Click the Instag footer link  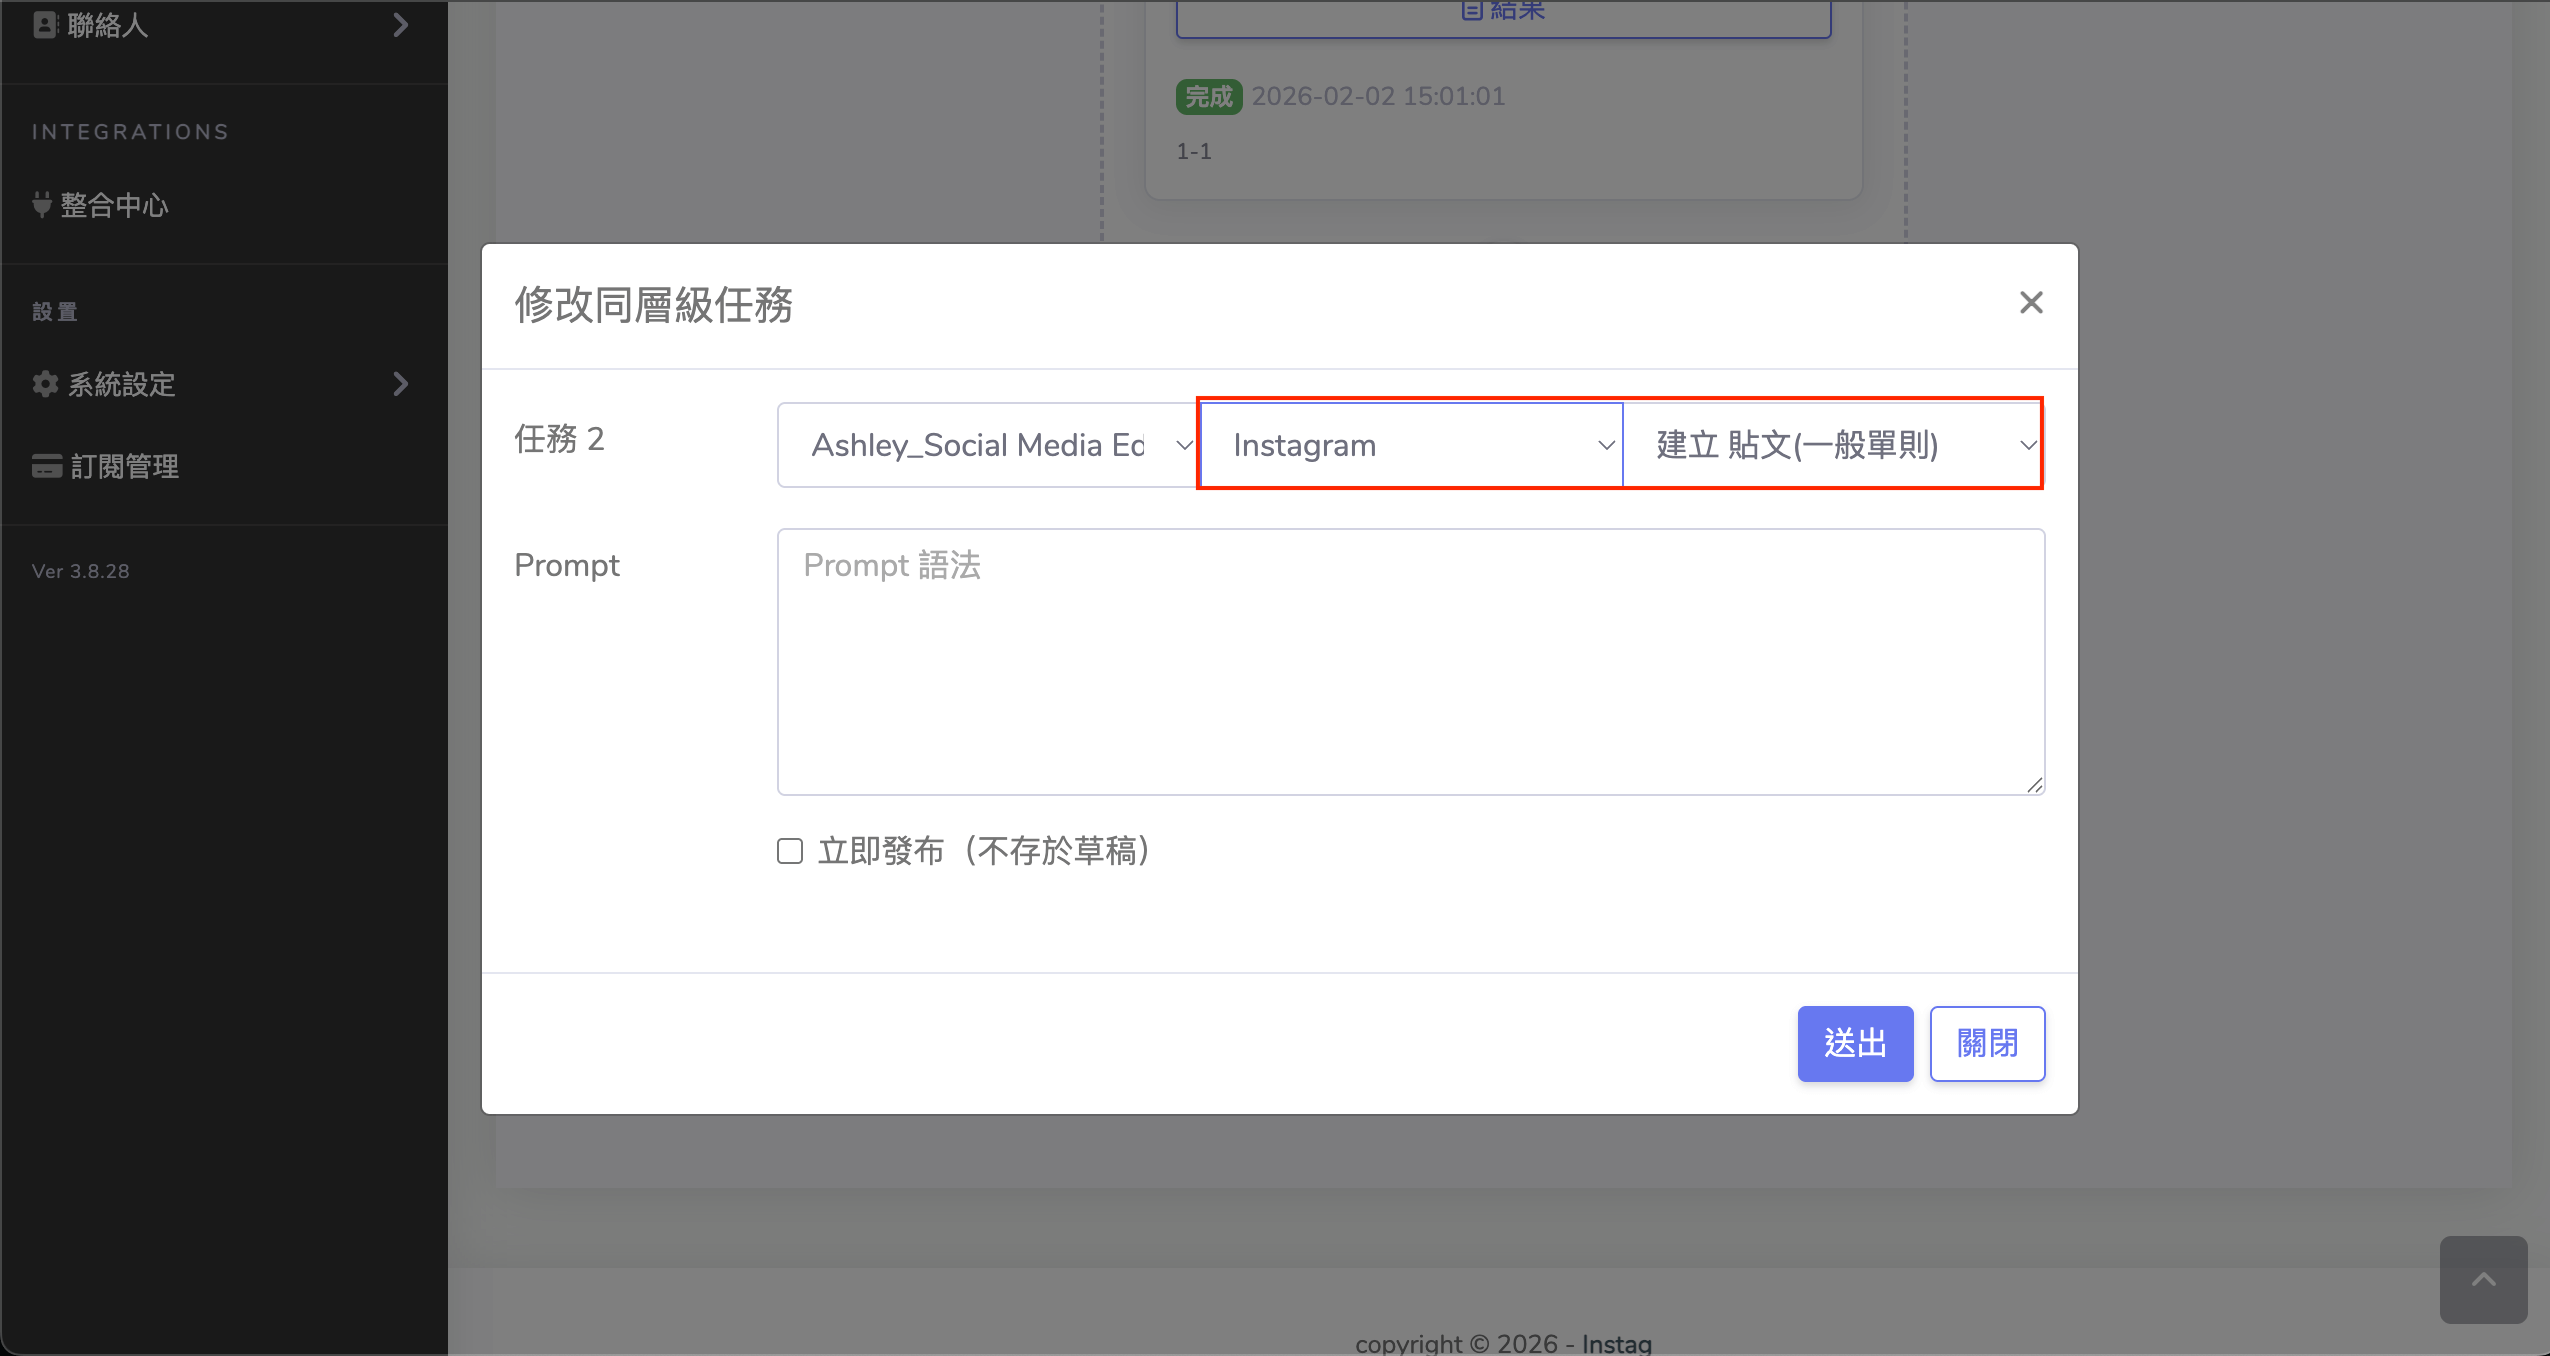1616,1343
